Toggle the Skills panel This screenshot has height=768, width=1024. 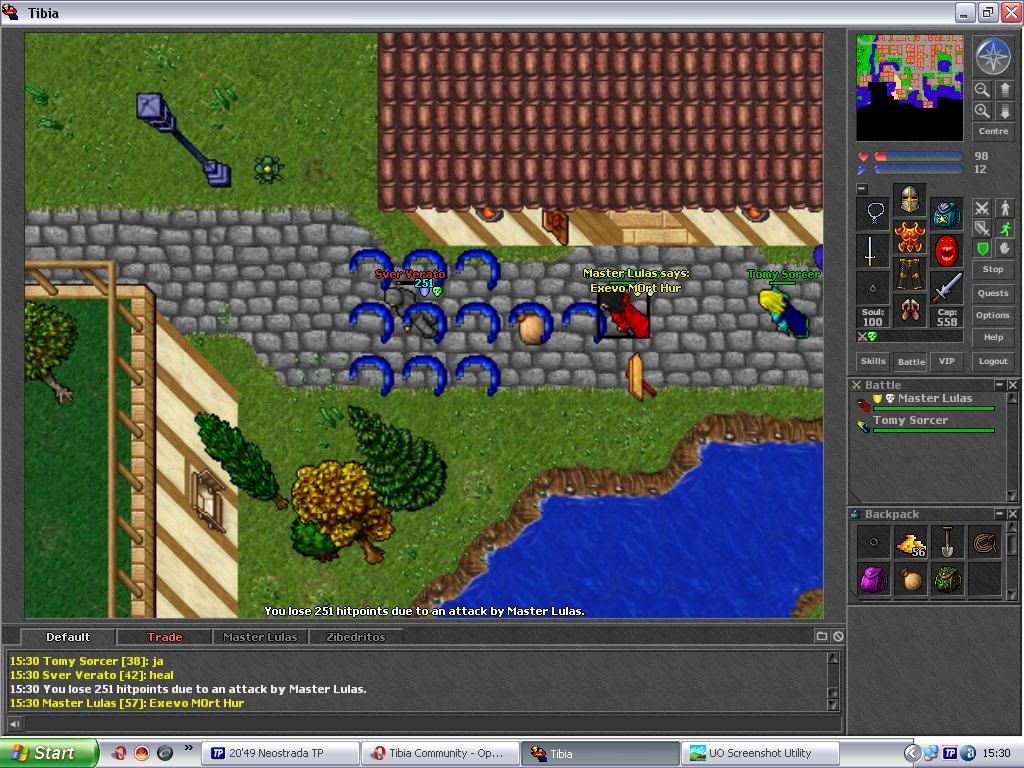coord(873,361)
